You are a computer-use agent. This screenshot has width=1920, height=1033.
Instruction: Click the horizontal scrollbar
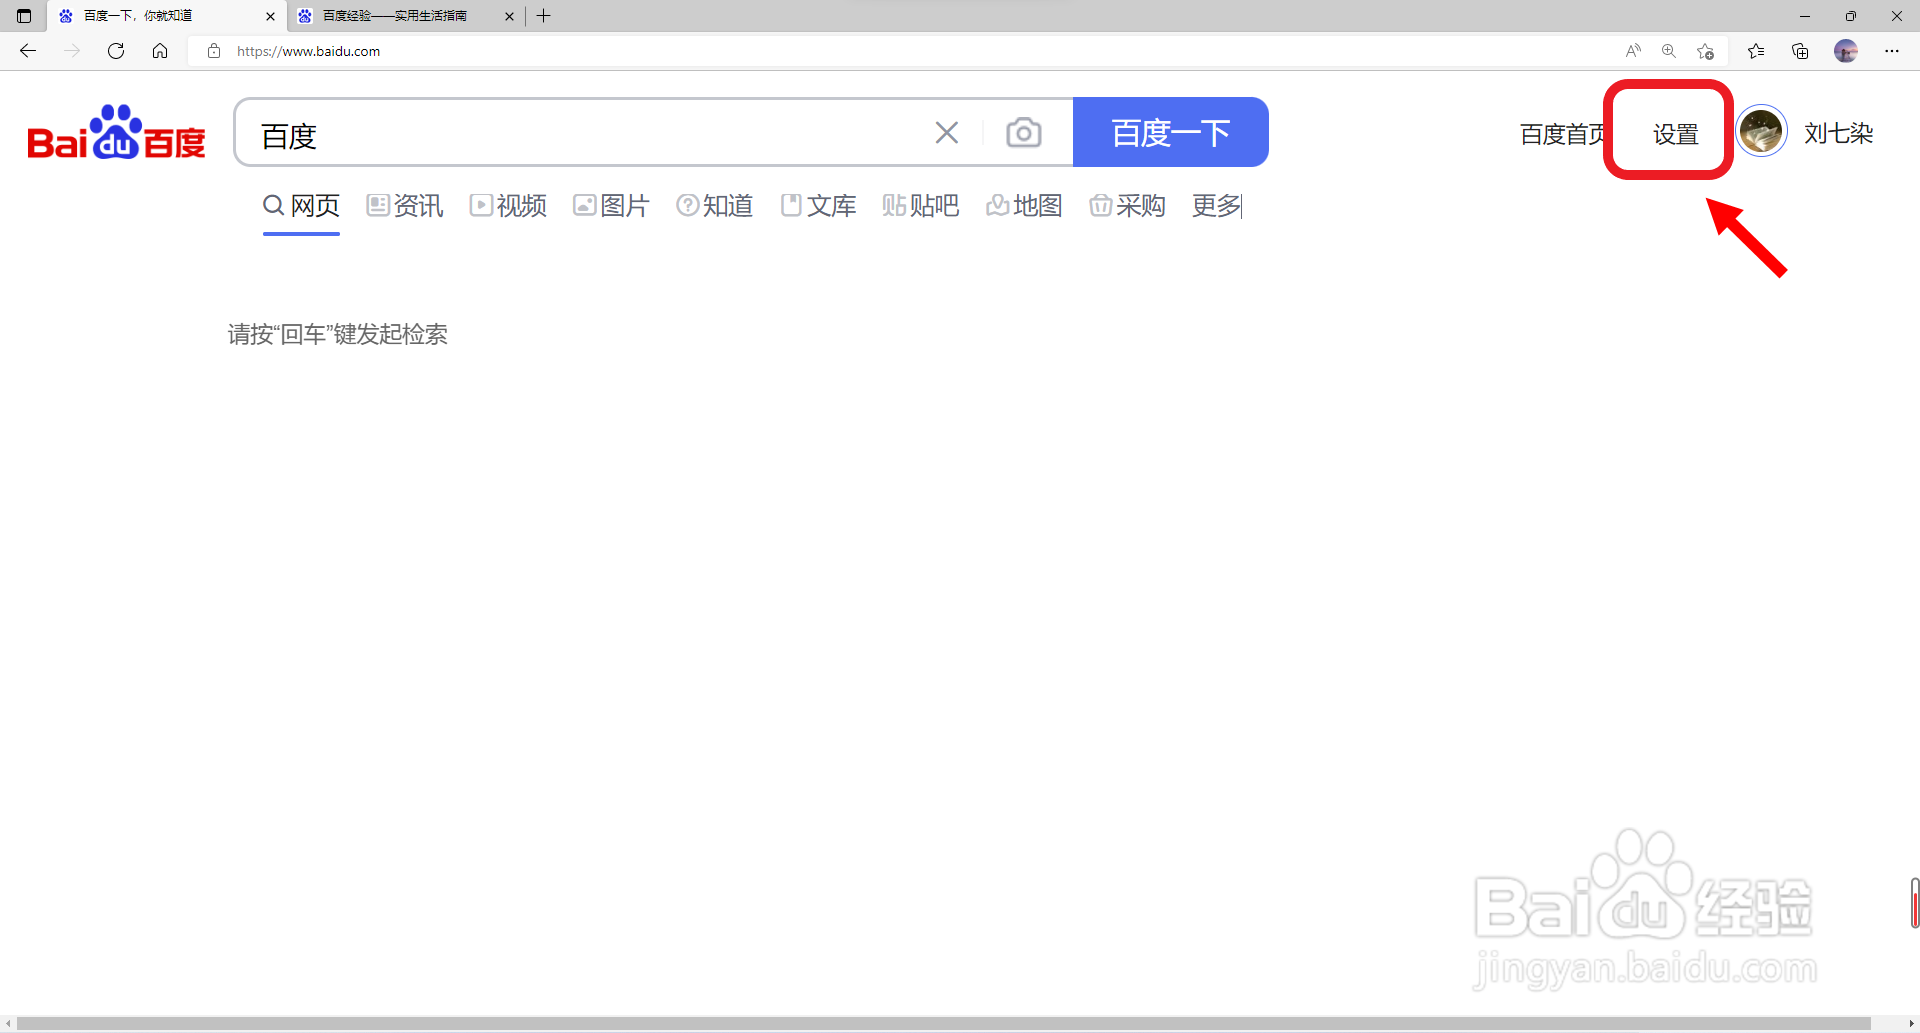[944, 1024]
